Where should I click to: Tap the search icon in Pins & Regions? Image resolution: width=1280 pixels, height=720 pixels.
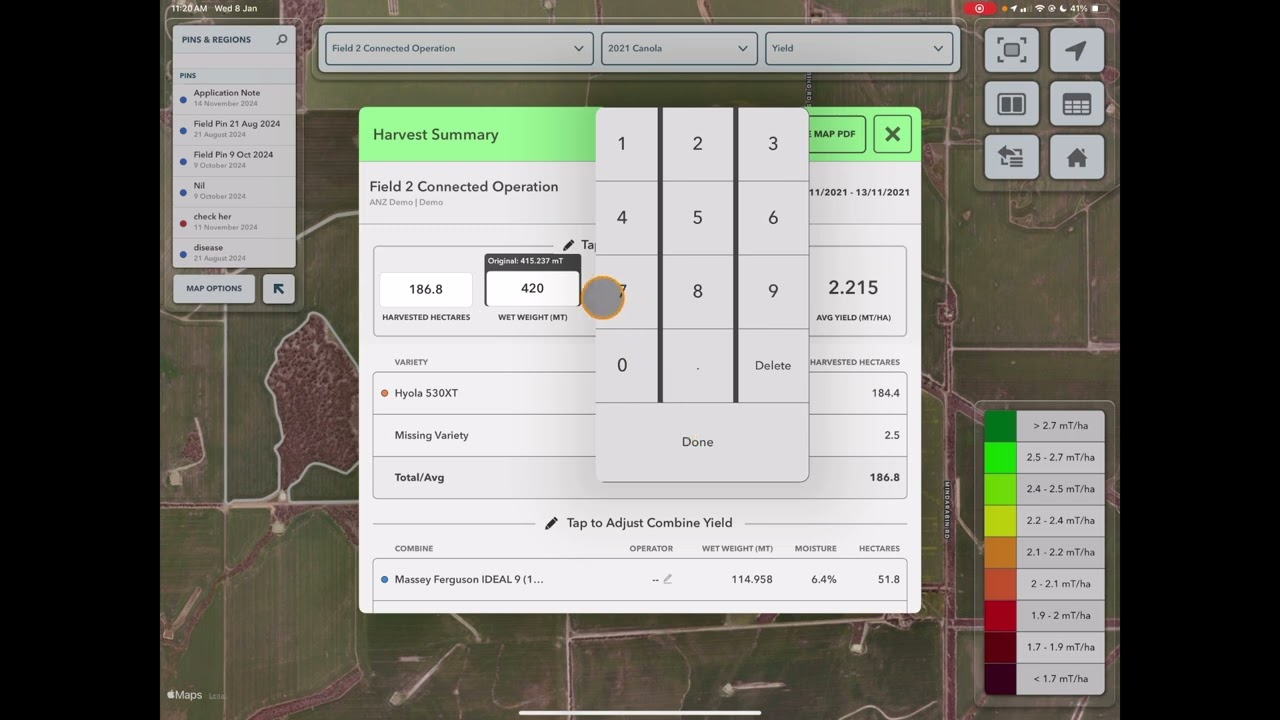click(282, 40)
